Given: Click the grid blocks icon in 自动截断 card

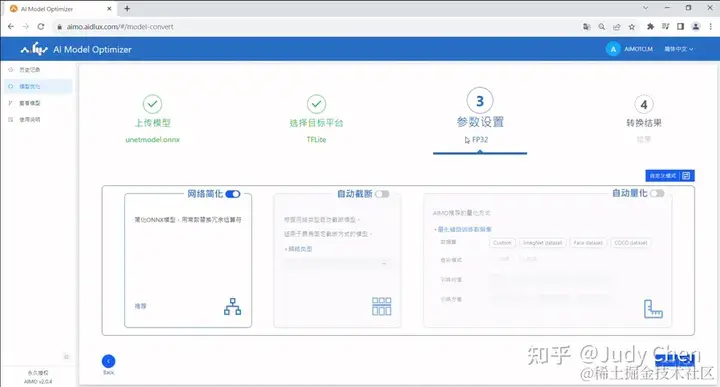Looking at the screenshot, I should [x=382, y=306].
